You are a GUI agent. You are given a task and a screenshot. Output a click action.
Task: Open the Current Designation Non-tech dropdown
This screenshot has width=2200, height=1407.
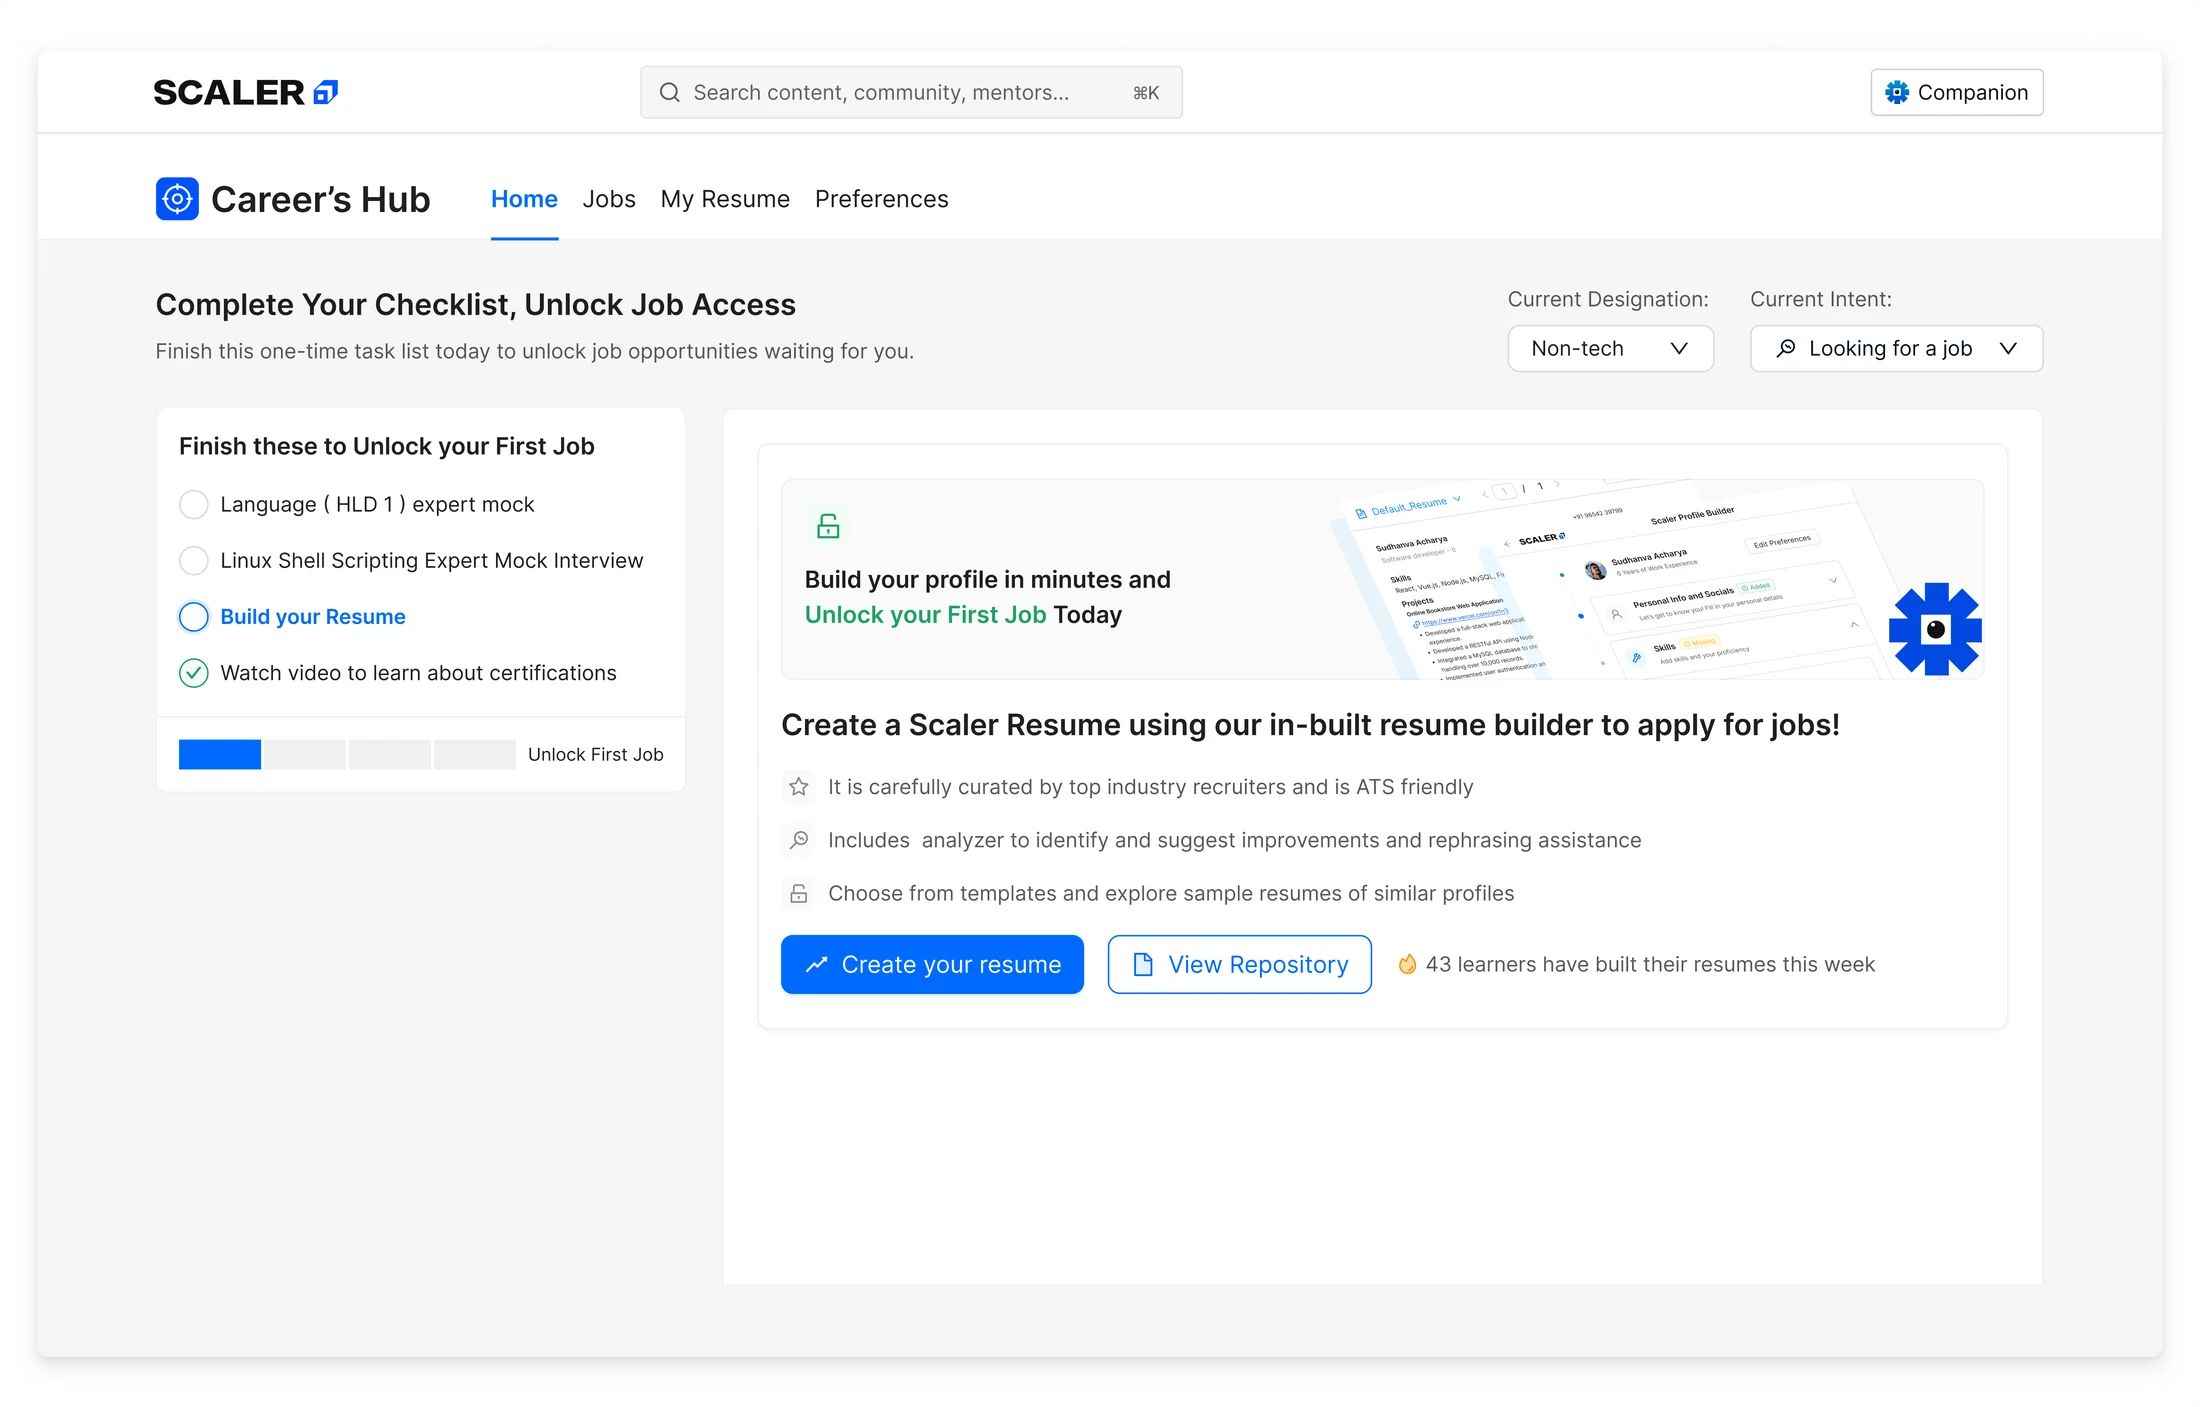pos(1610,348)
